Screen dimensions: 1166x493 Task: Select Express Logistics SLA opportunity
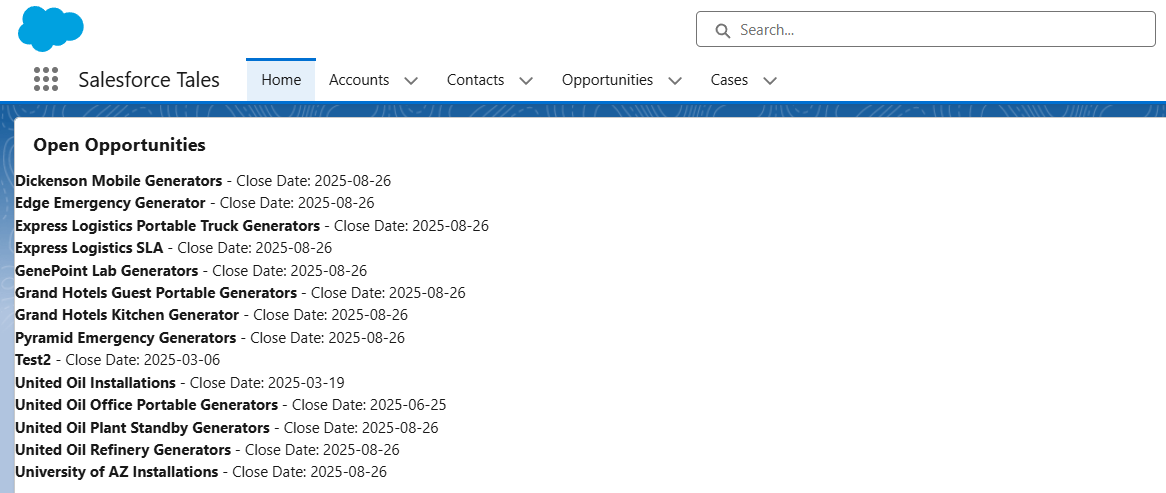[x=89, y=248]
